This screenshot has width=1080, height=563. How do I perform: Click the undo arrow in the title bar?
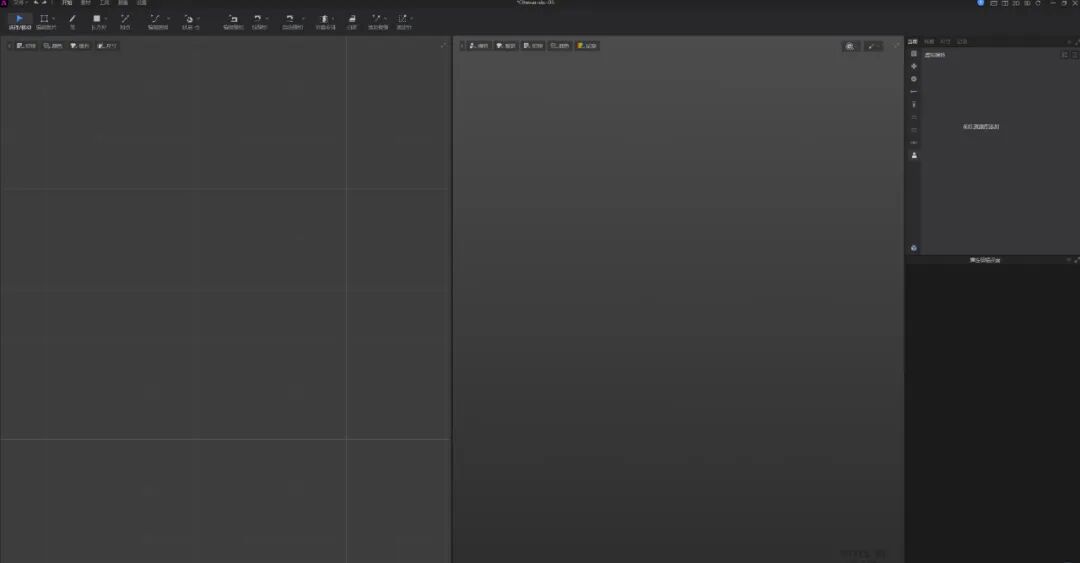(x=36, y=3)
